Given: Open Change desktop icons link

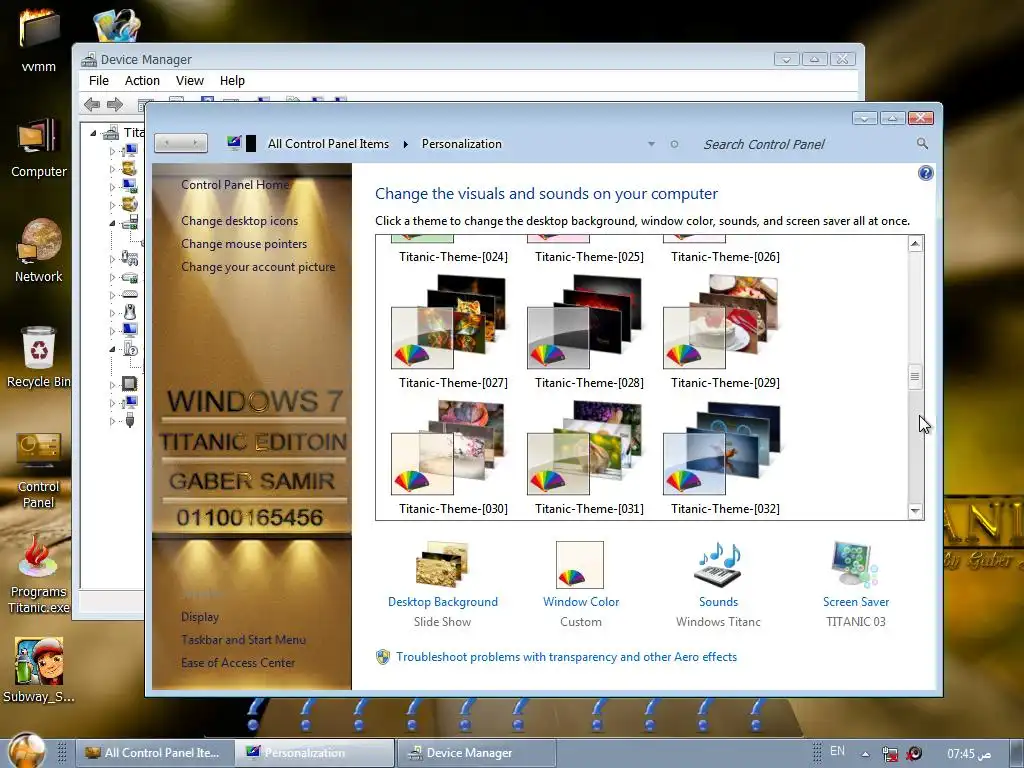Looking at the screenshot, I should point(240,221).
